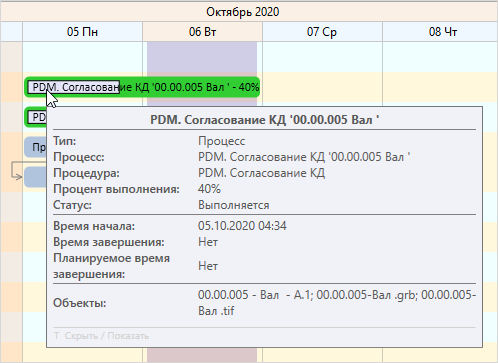The image size is (498, 363).
Task: Select the '08 Чт' day column header
Action: (x=440, y=32)
